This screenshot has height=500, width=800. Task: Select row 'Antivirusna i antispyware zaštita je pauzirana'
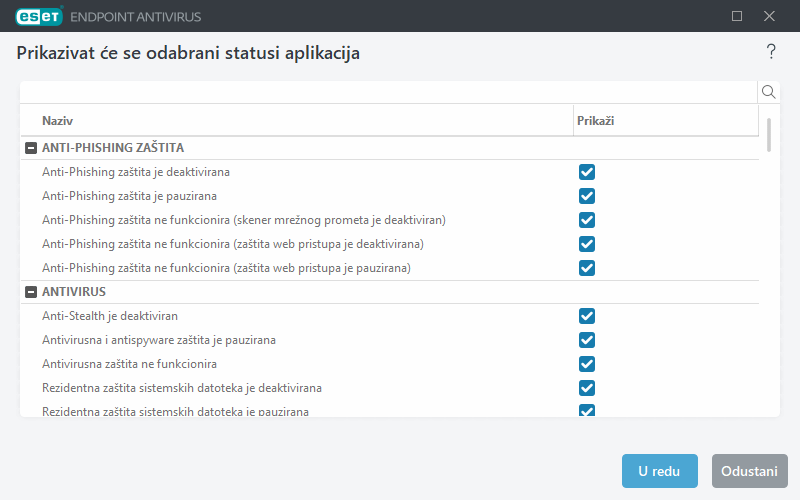390,340
